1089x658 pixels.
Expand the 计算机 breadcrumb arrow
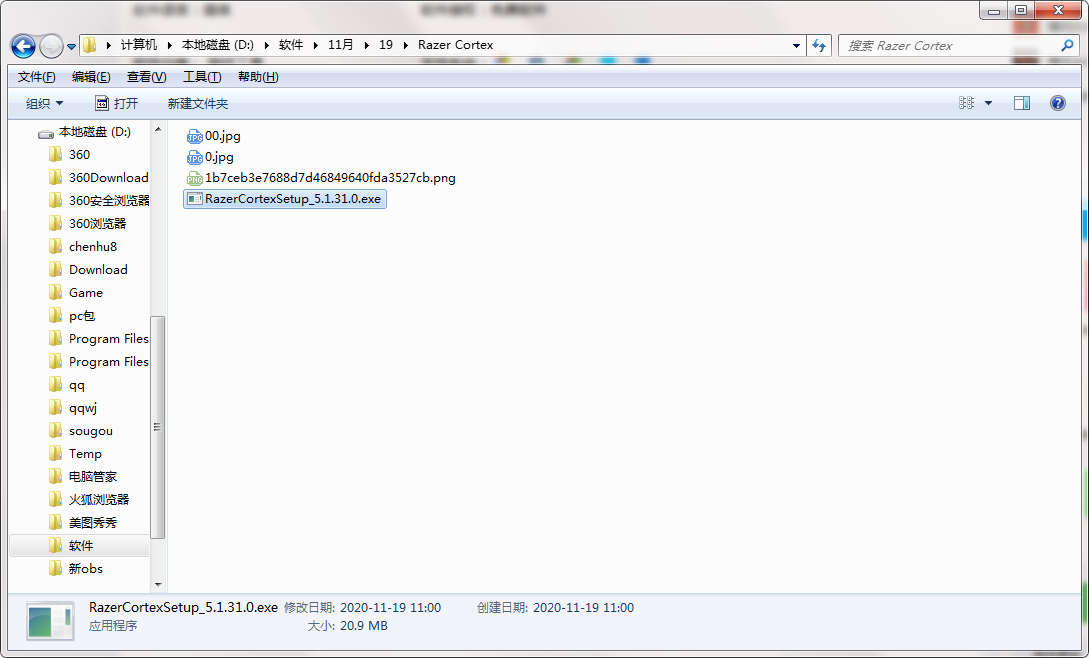coord(109,45)
